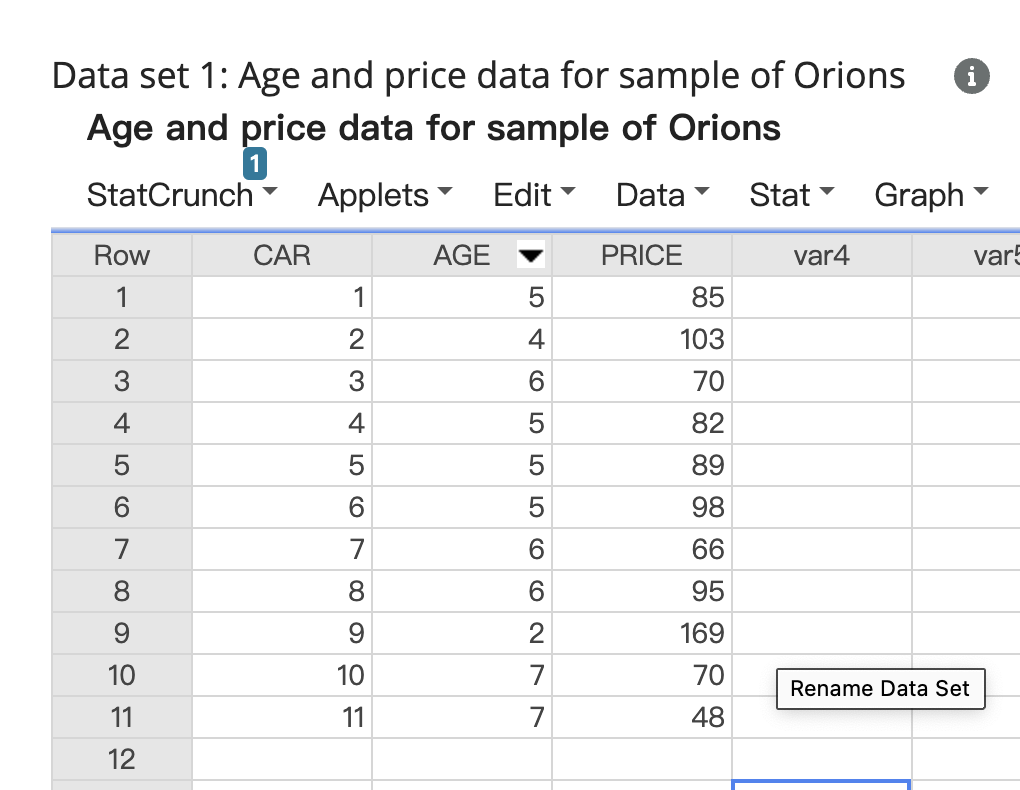The width and height of the screenshot is (1020, 790).
Task: Select row number 4
Action: pos(122,423)
